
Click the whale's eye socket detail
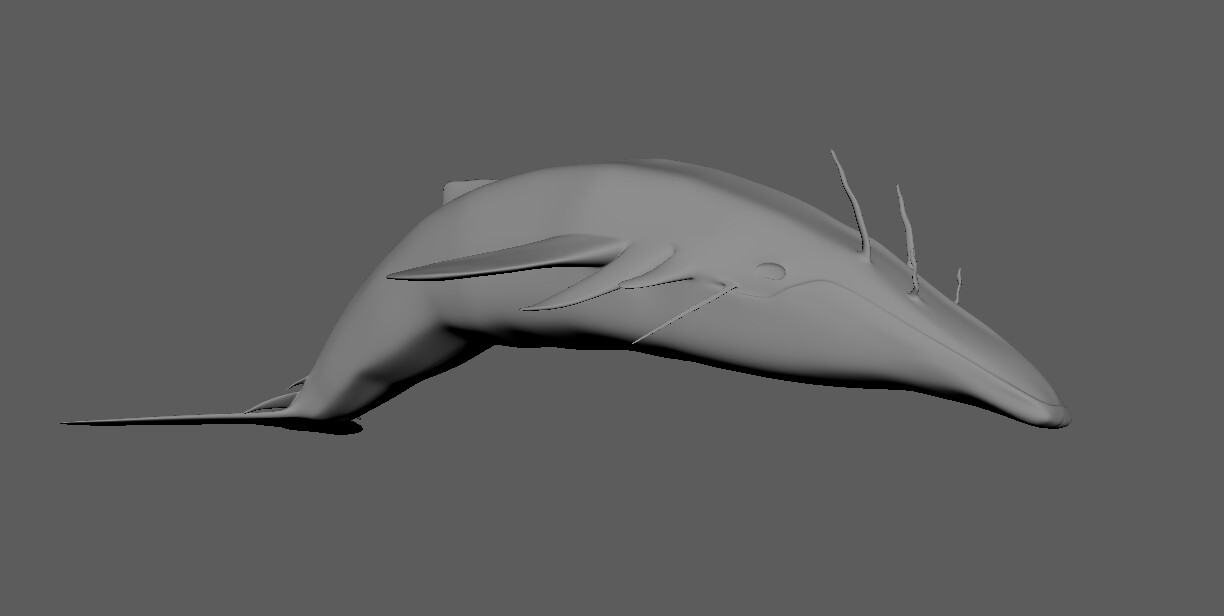tap(770, 272)
